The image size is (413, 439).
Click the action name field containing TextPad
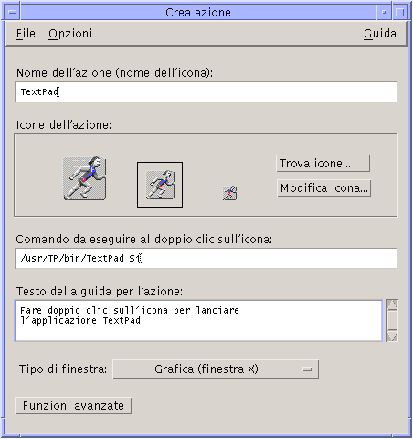[206, 92]
